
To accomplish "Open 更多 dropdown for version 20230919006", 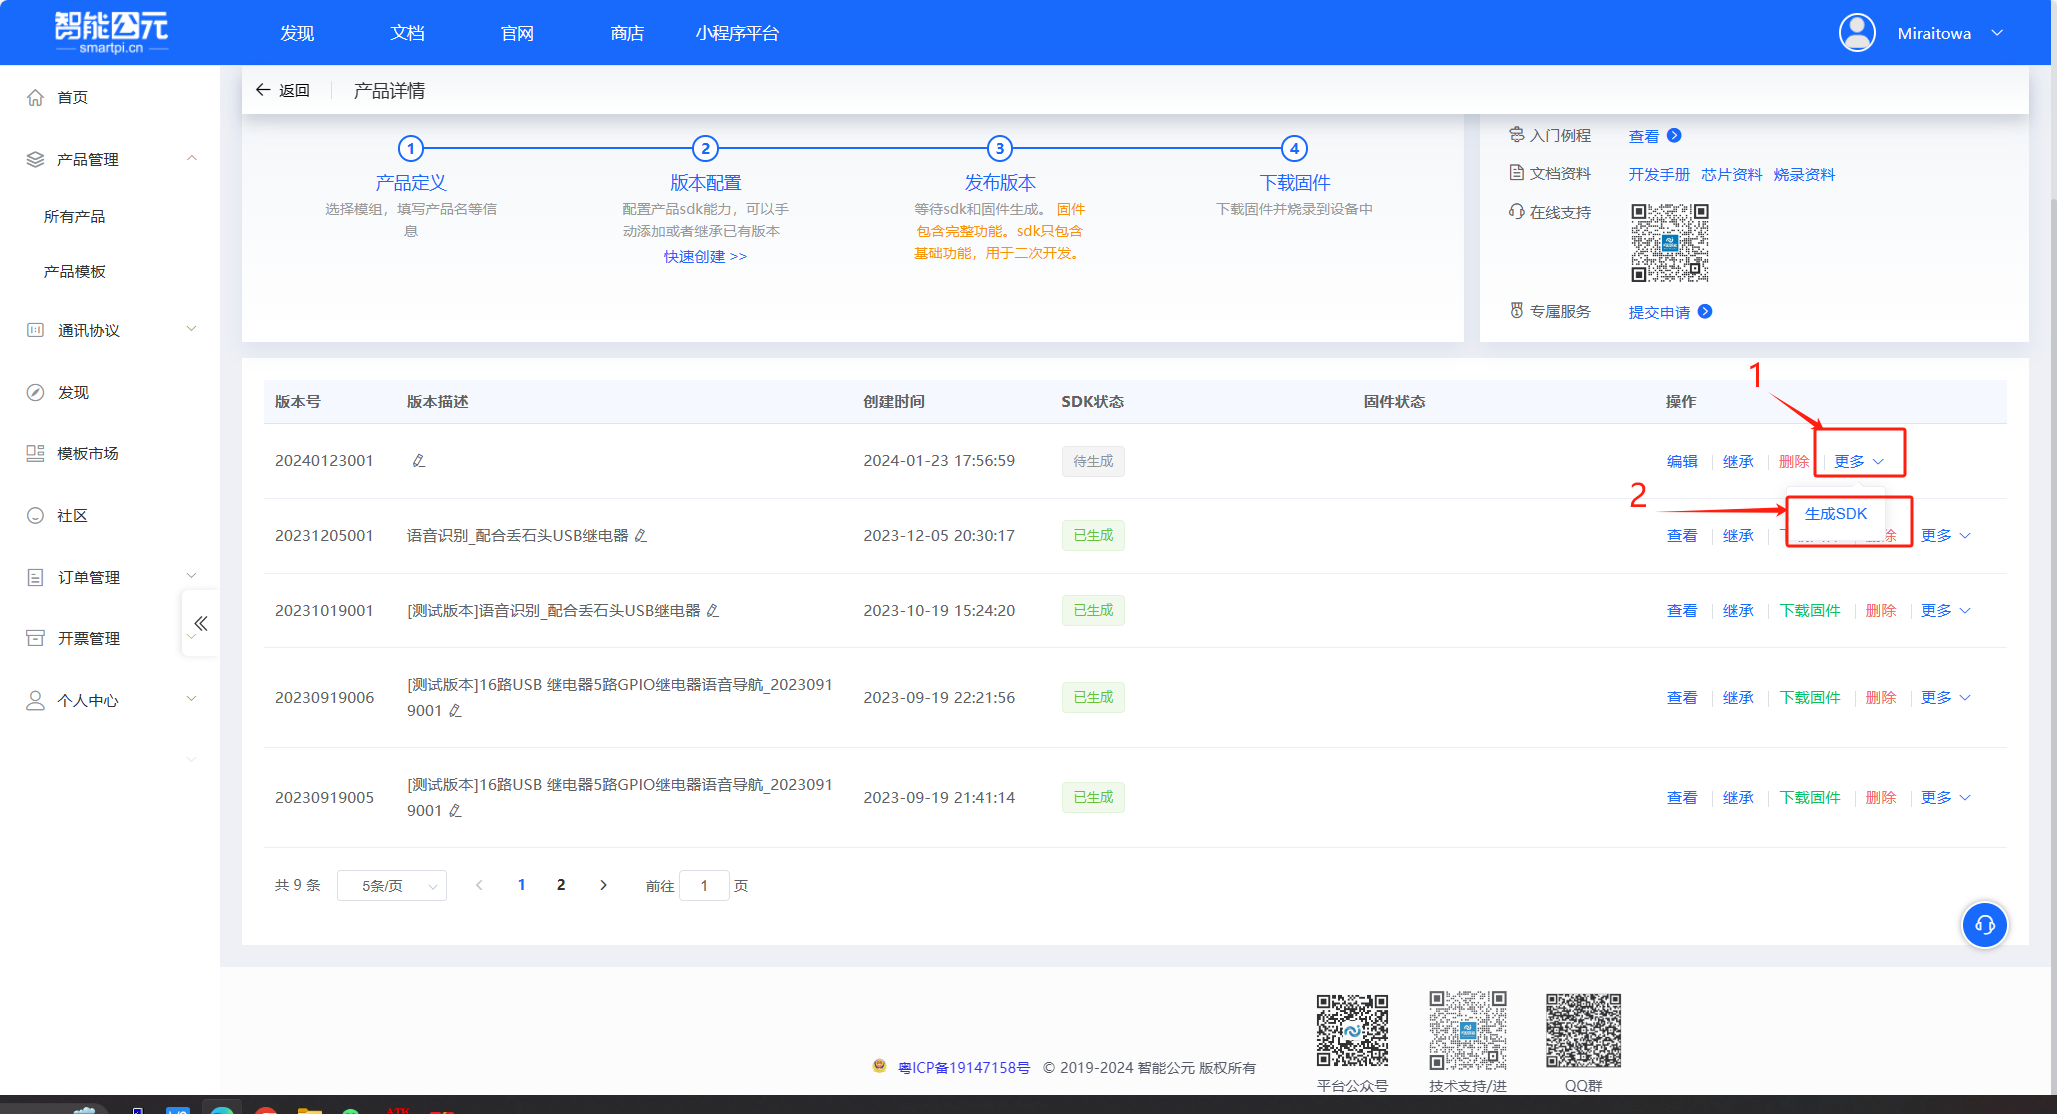I will (1945, 697).
